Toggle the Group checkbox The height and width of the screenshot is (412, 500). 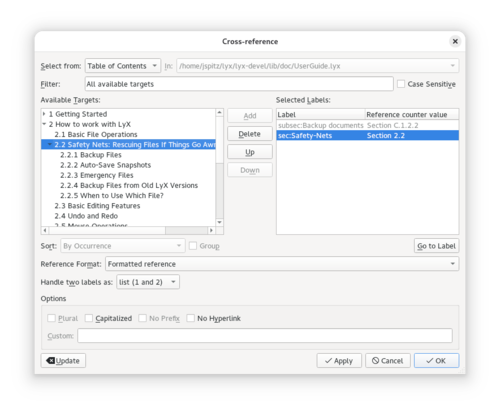193,246
